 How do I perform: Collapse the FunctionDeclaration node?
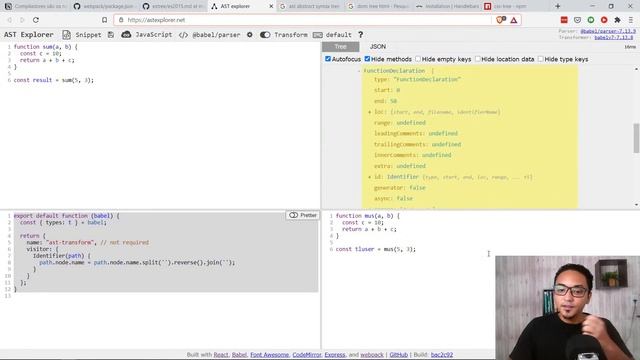click(x=359, y=71)
